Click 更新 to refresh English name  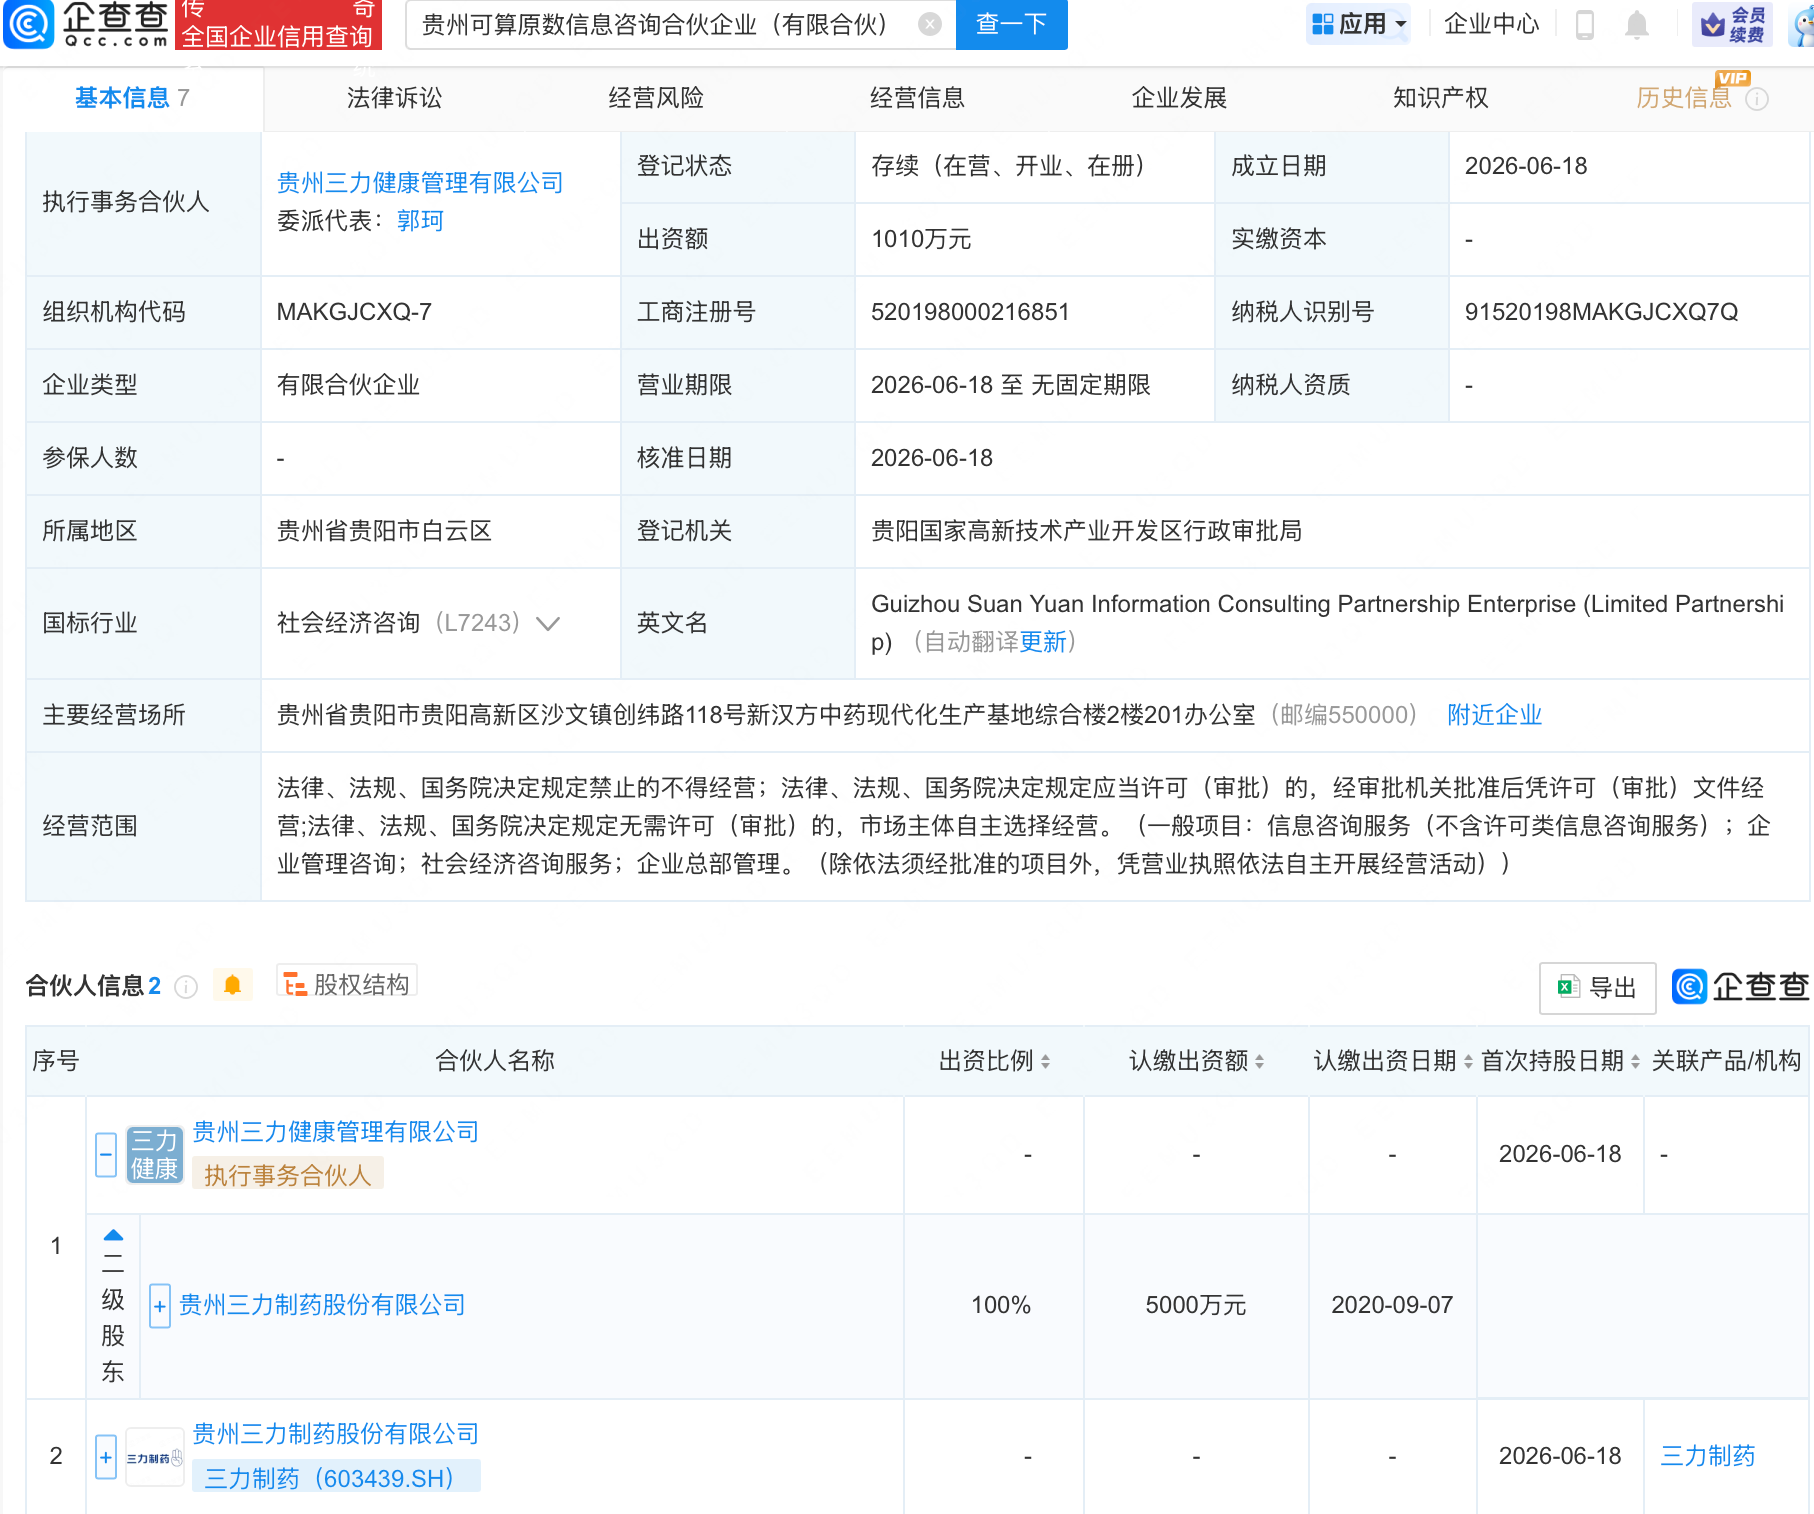point(1043,642)
